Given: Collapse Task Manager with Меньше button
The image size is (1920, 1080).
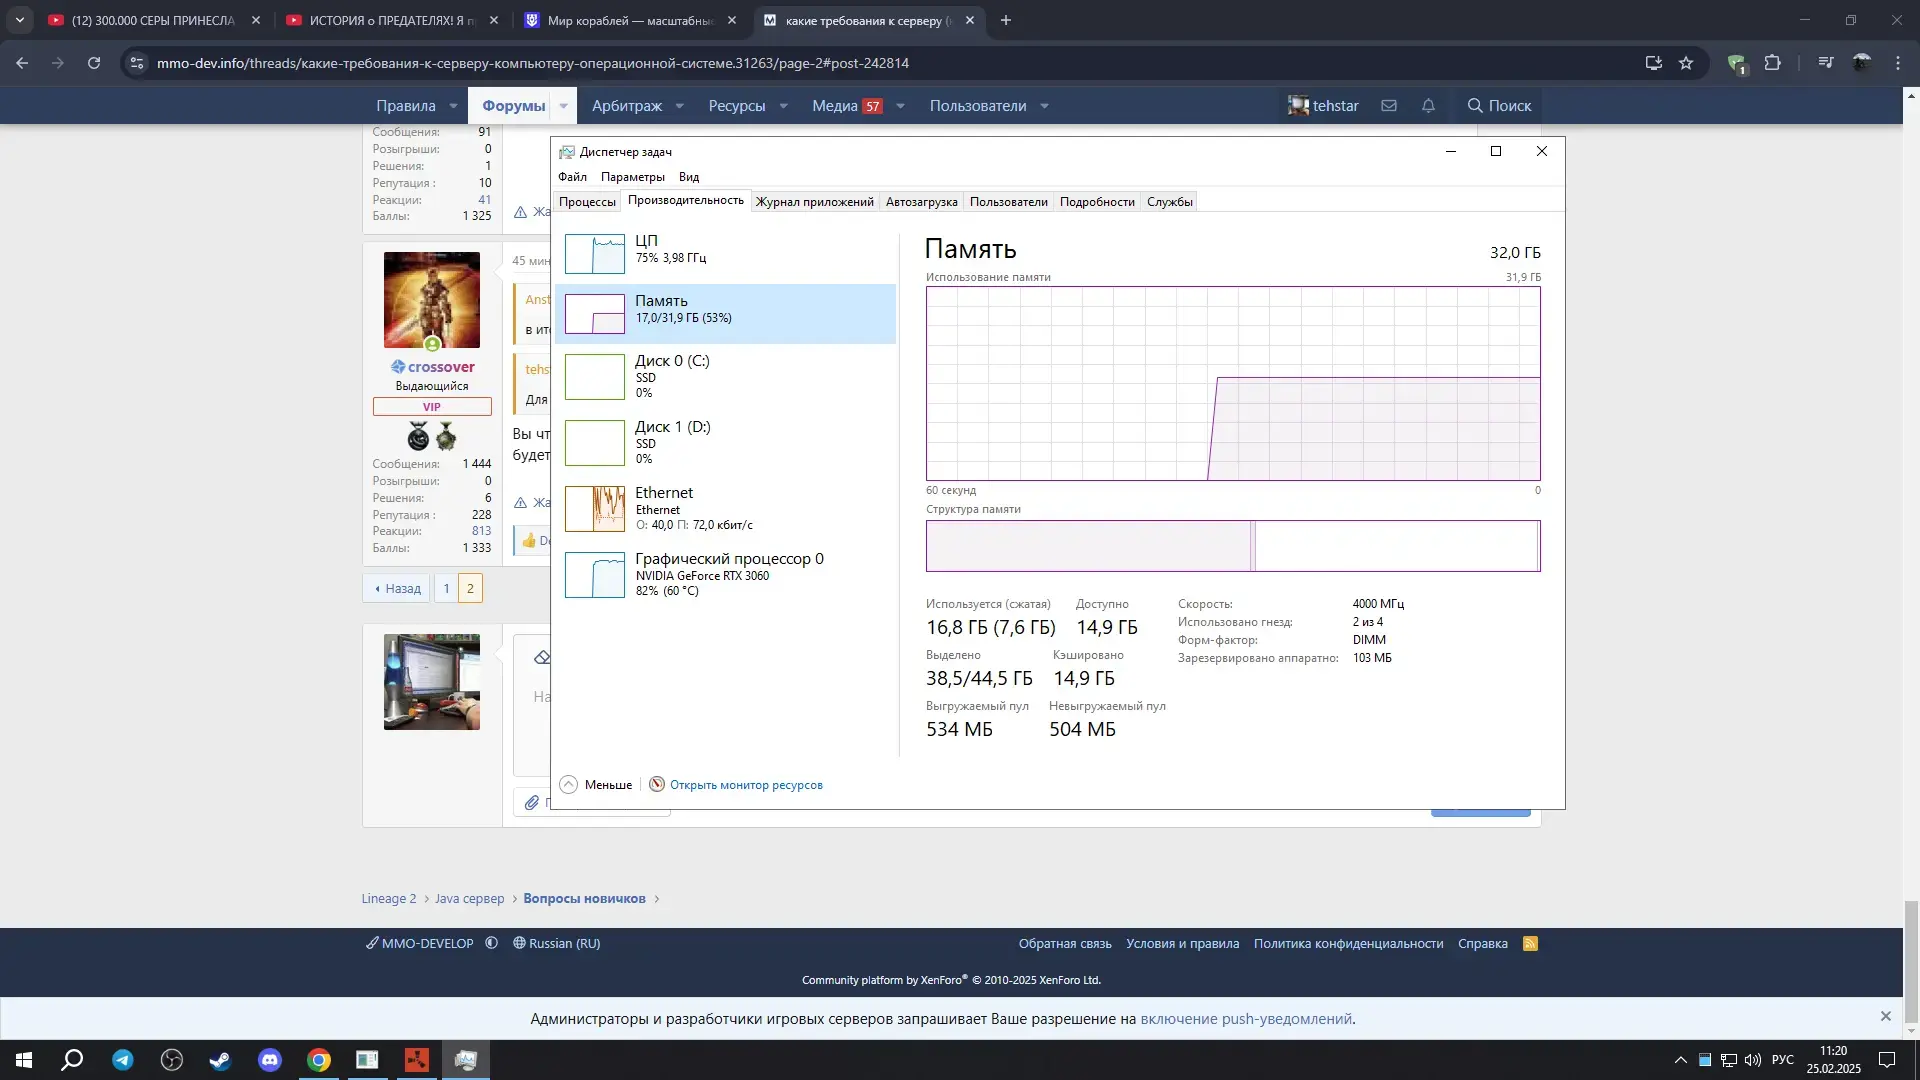Looking at the screenshot, I should pyautogui.click(x=596, y=784).
